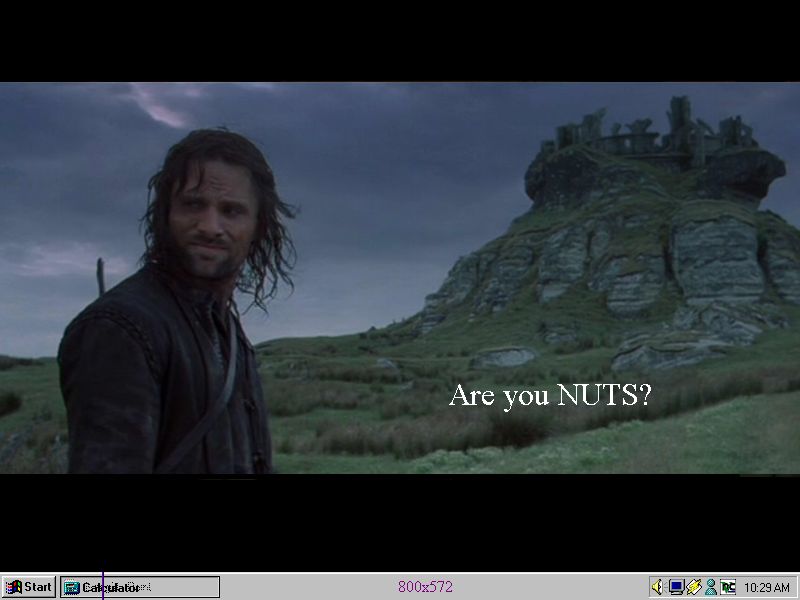Click the black bar above the wallpaper
The width and height of the screenshot is (800, 600).
(x=400, y=40)
